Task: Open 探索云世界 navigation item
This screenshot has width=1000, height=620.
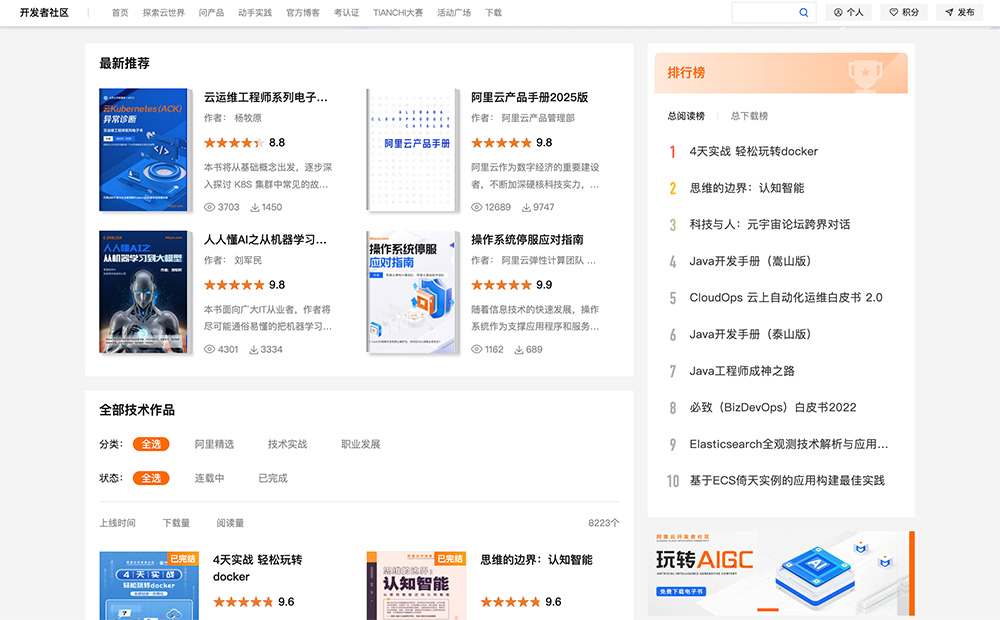Action: (x=163, y=13)
